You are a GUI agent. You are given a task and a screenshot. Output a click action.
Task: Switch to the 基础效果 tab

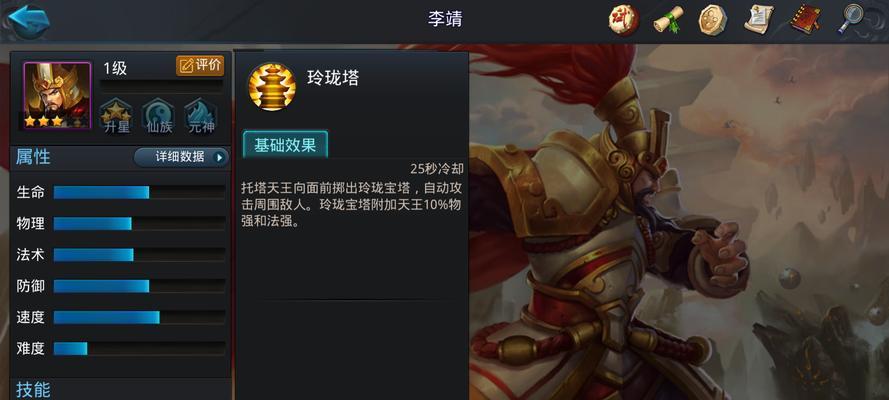tap(285, 145)
